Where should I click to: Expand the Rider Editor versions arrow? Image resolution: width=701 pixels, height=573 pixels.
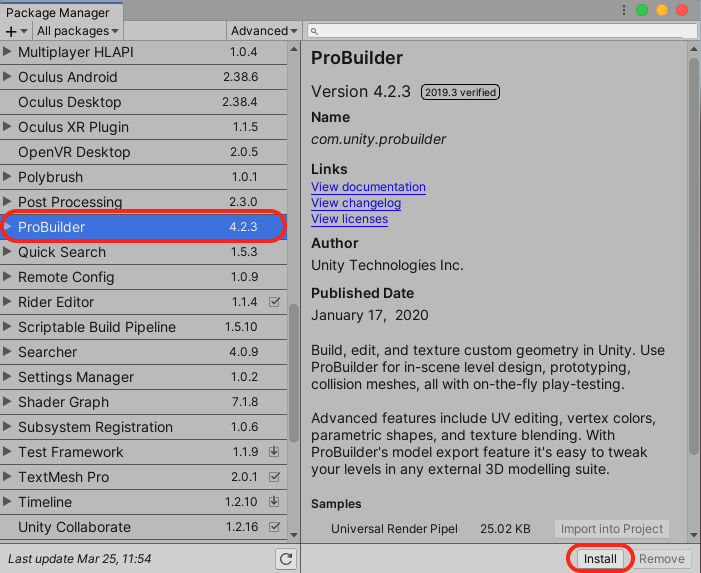coord(7,302)
